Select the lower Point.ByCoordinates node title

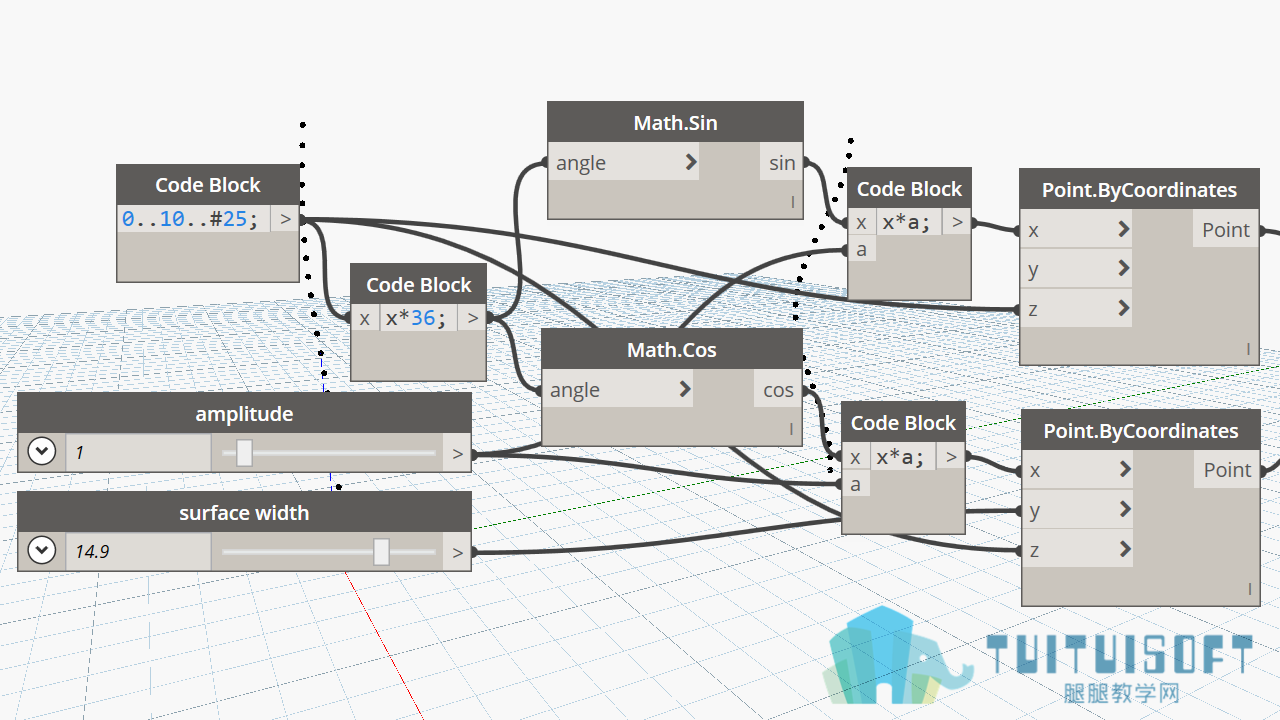pos(1141,430)
